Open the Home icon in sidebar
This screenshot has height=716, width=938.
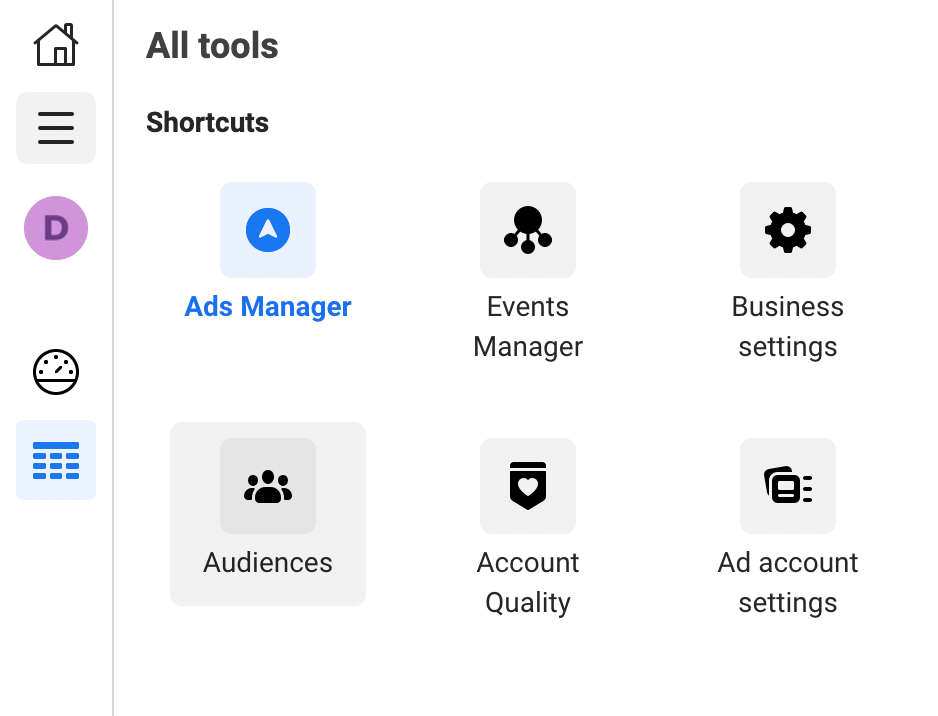(x=56, y=45)
